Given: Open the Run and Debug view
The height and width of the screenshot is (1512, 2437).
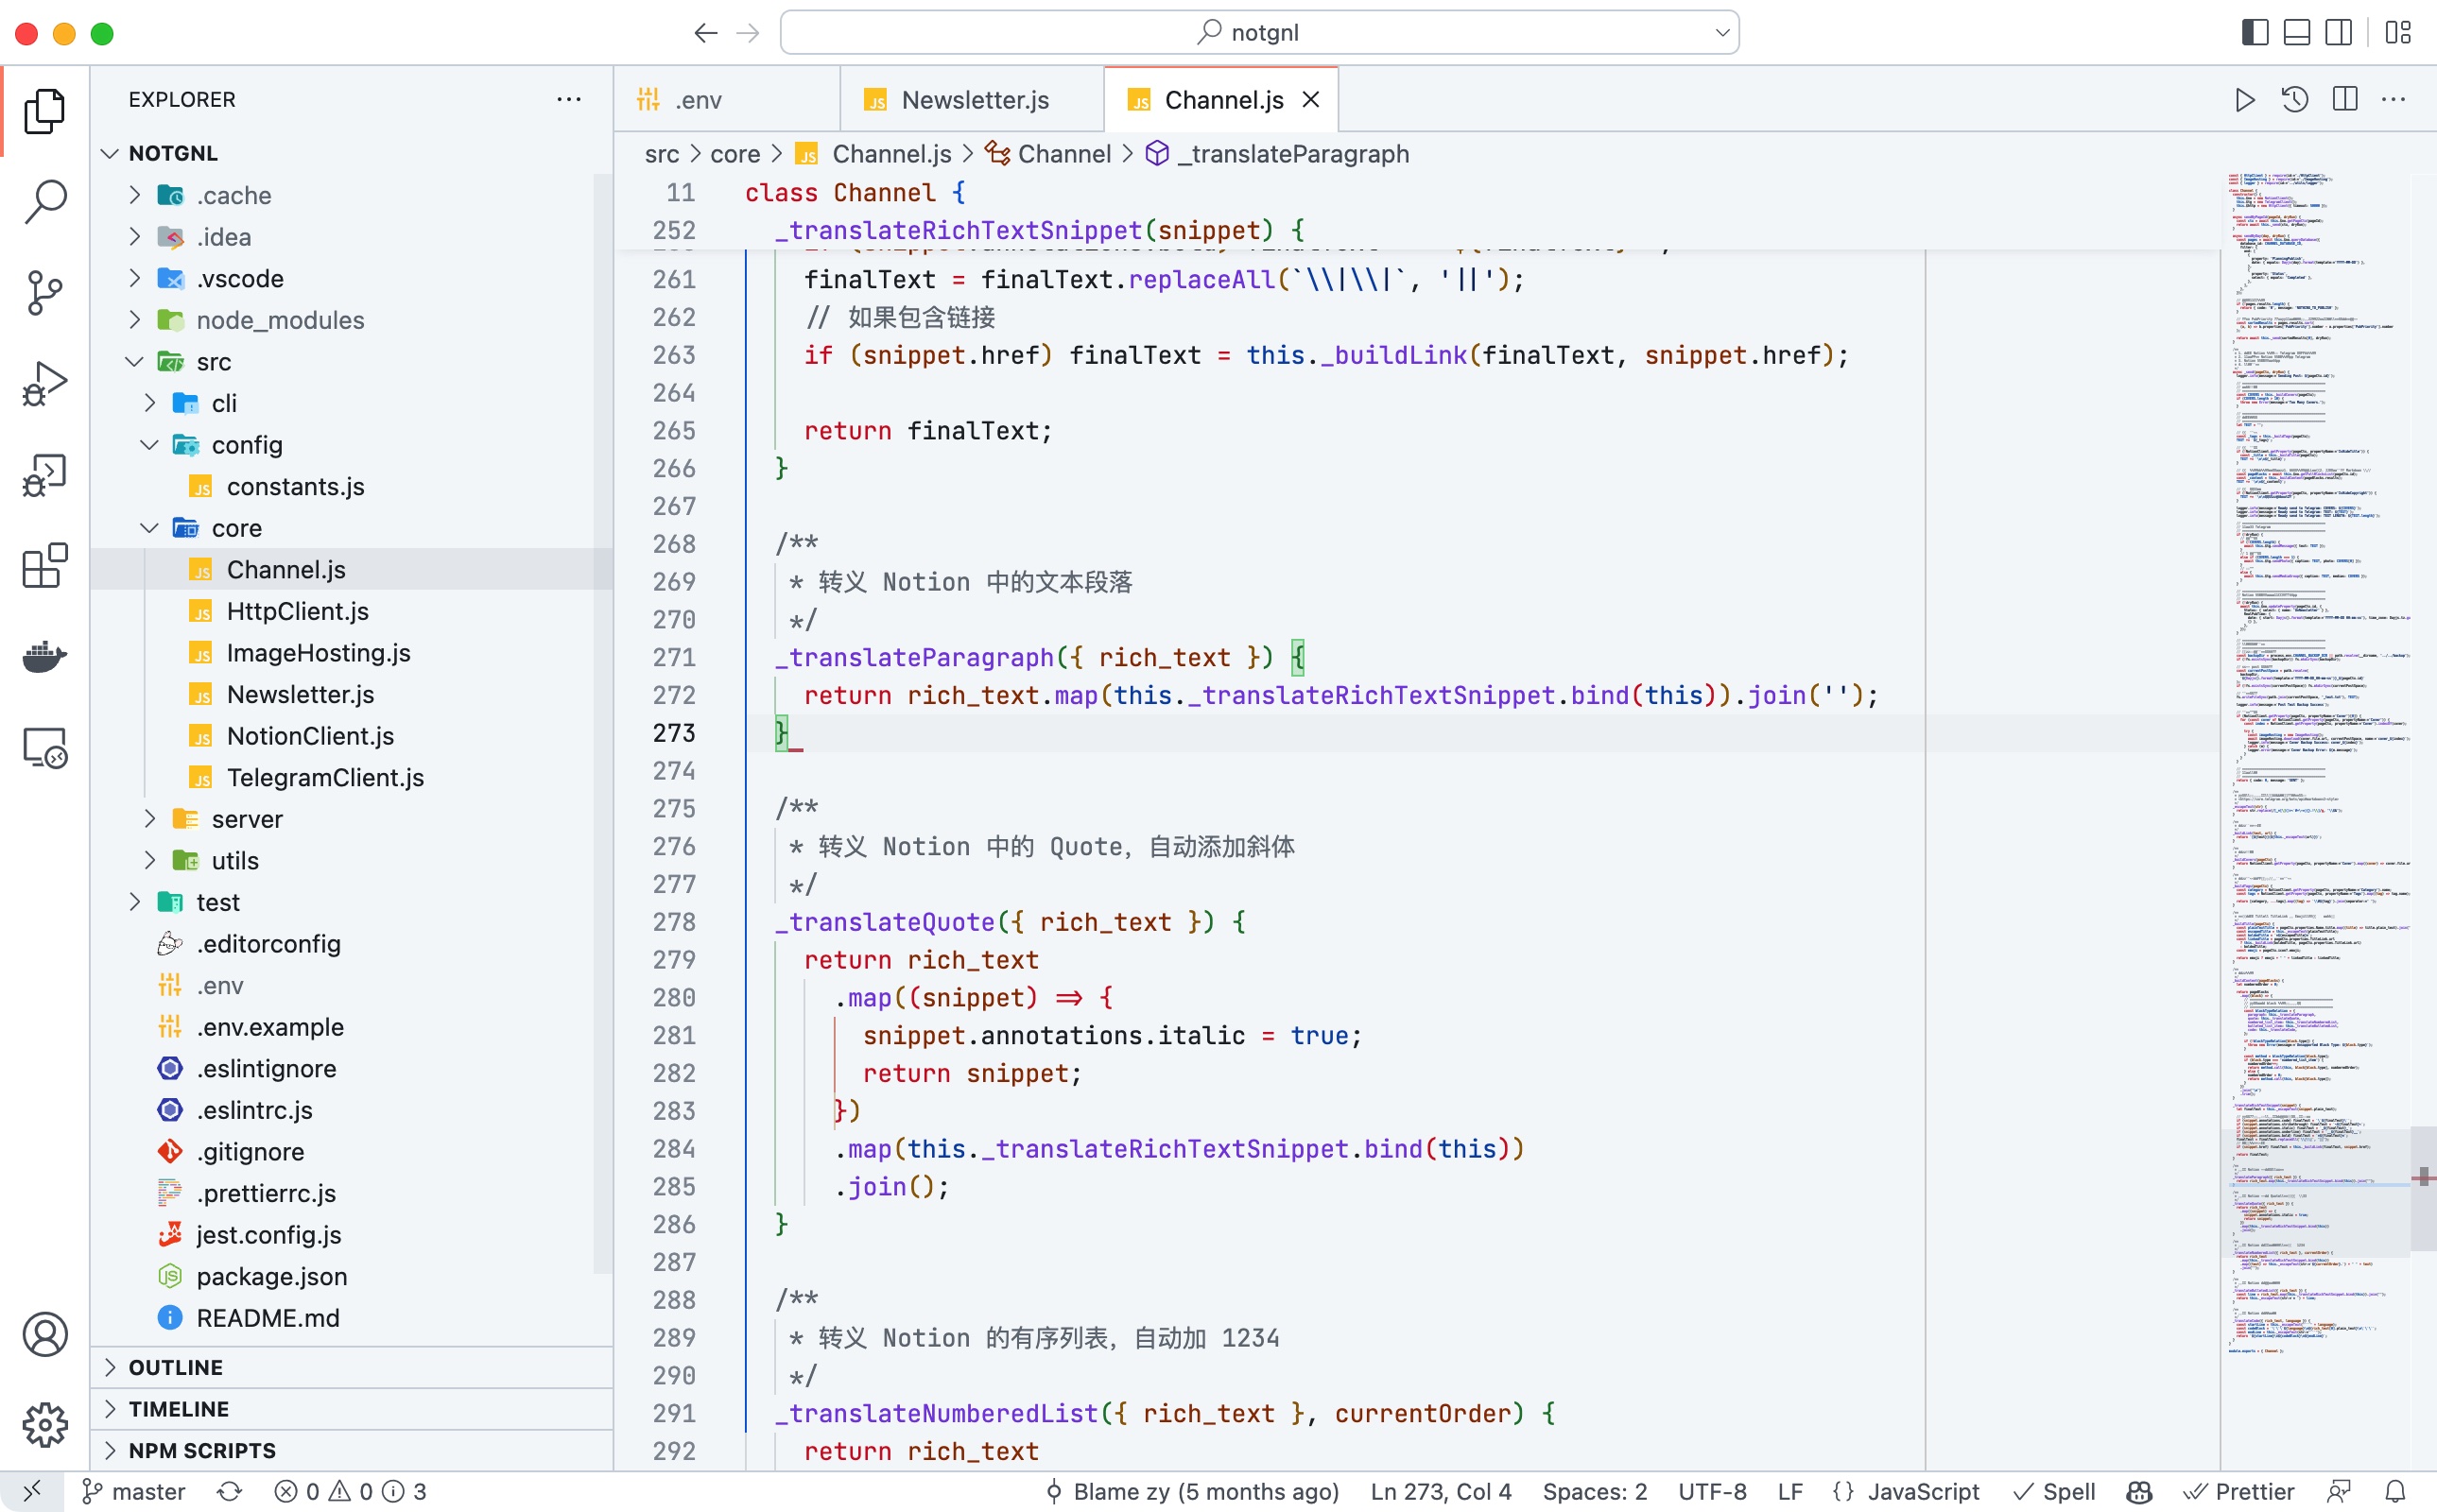Looking at the screenshot, I should pos(45,384).
